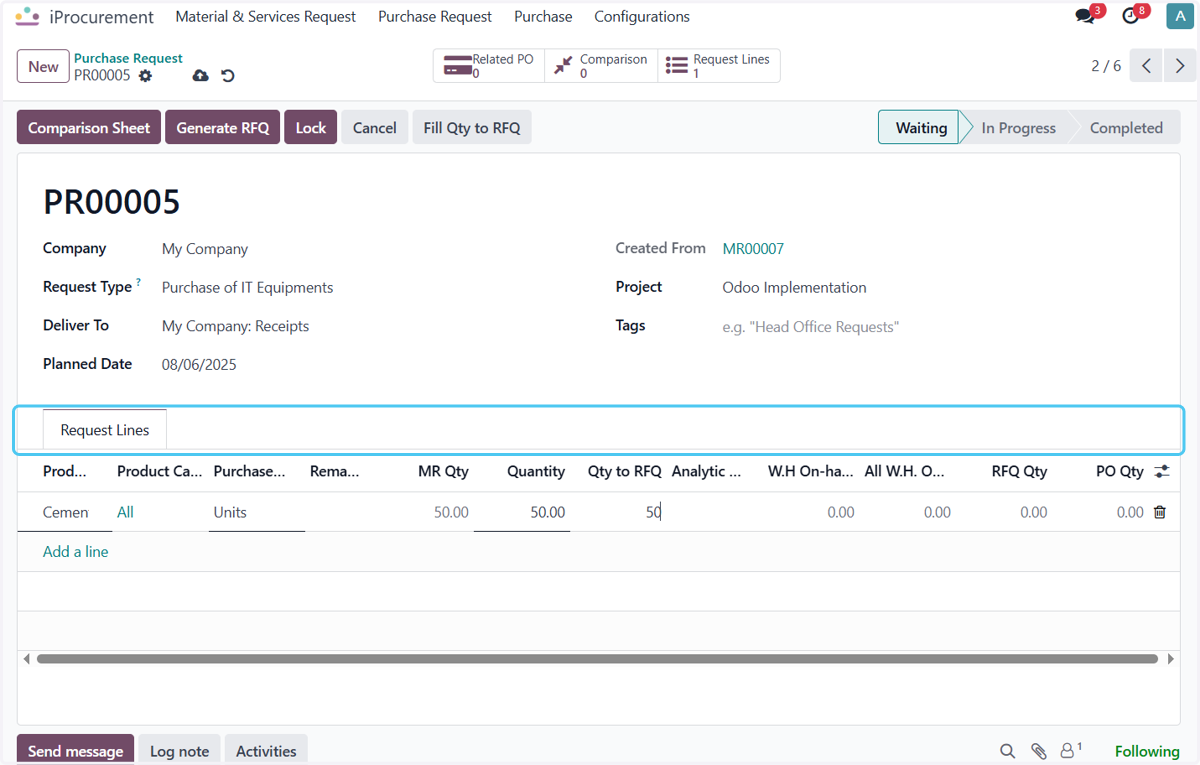Open the All product category link

pyautogui.click(x=125, y=512)
